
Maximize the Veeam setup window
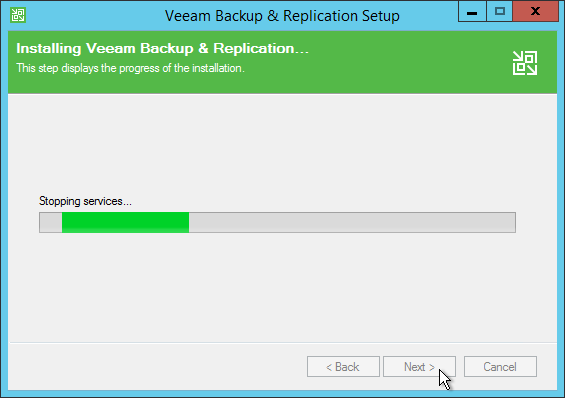[499, 11]
